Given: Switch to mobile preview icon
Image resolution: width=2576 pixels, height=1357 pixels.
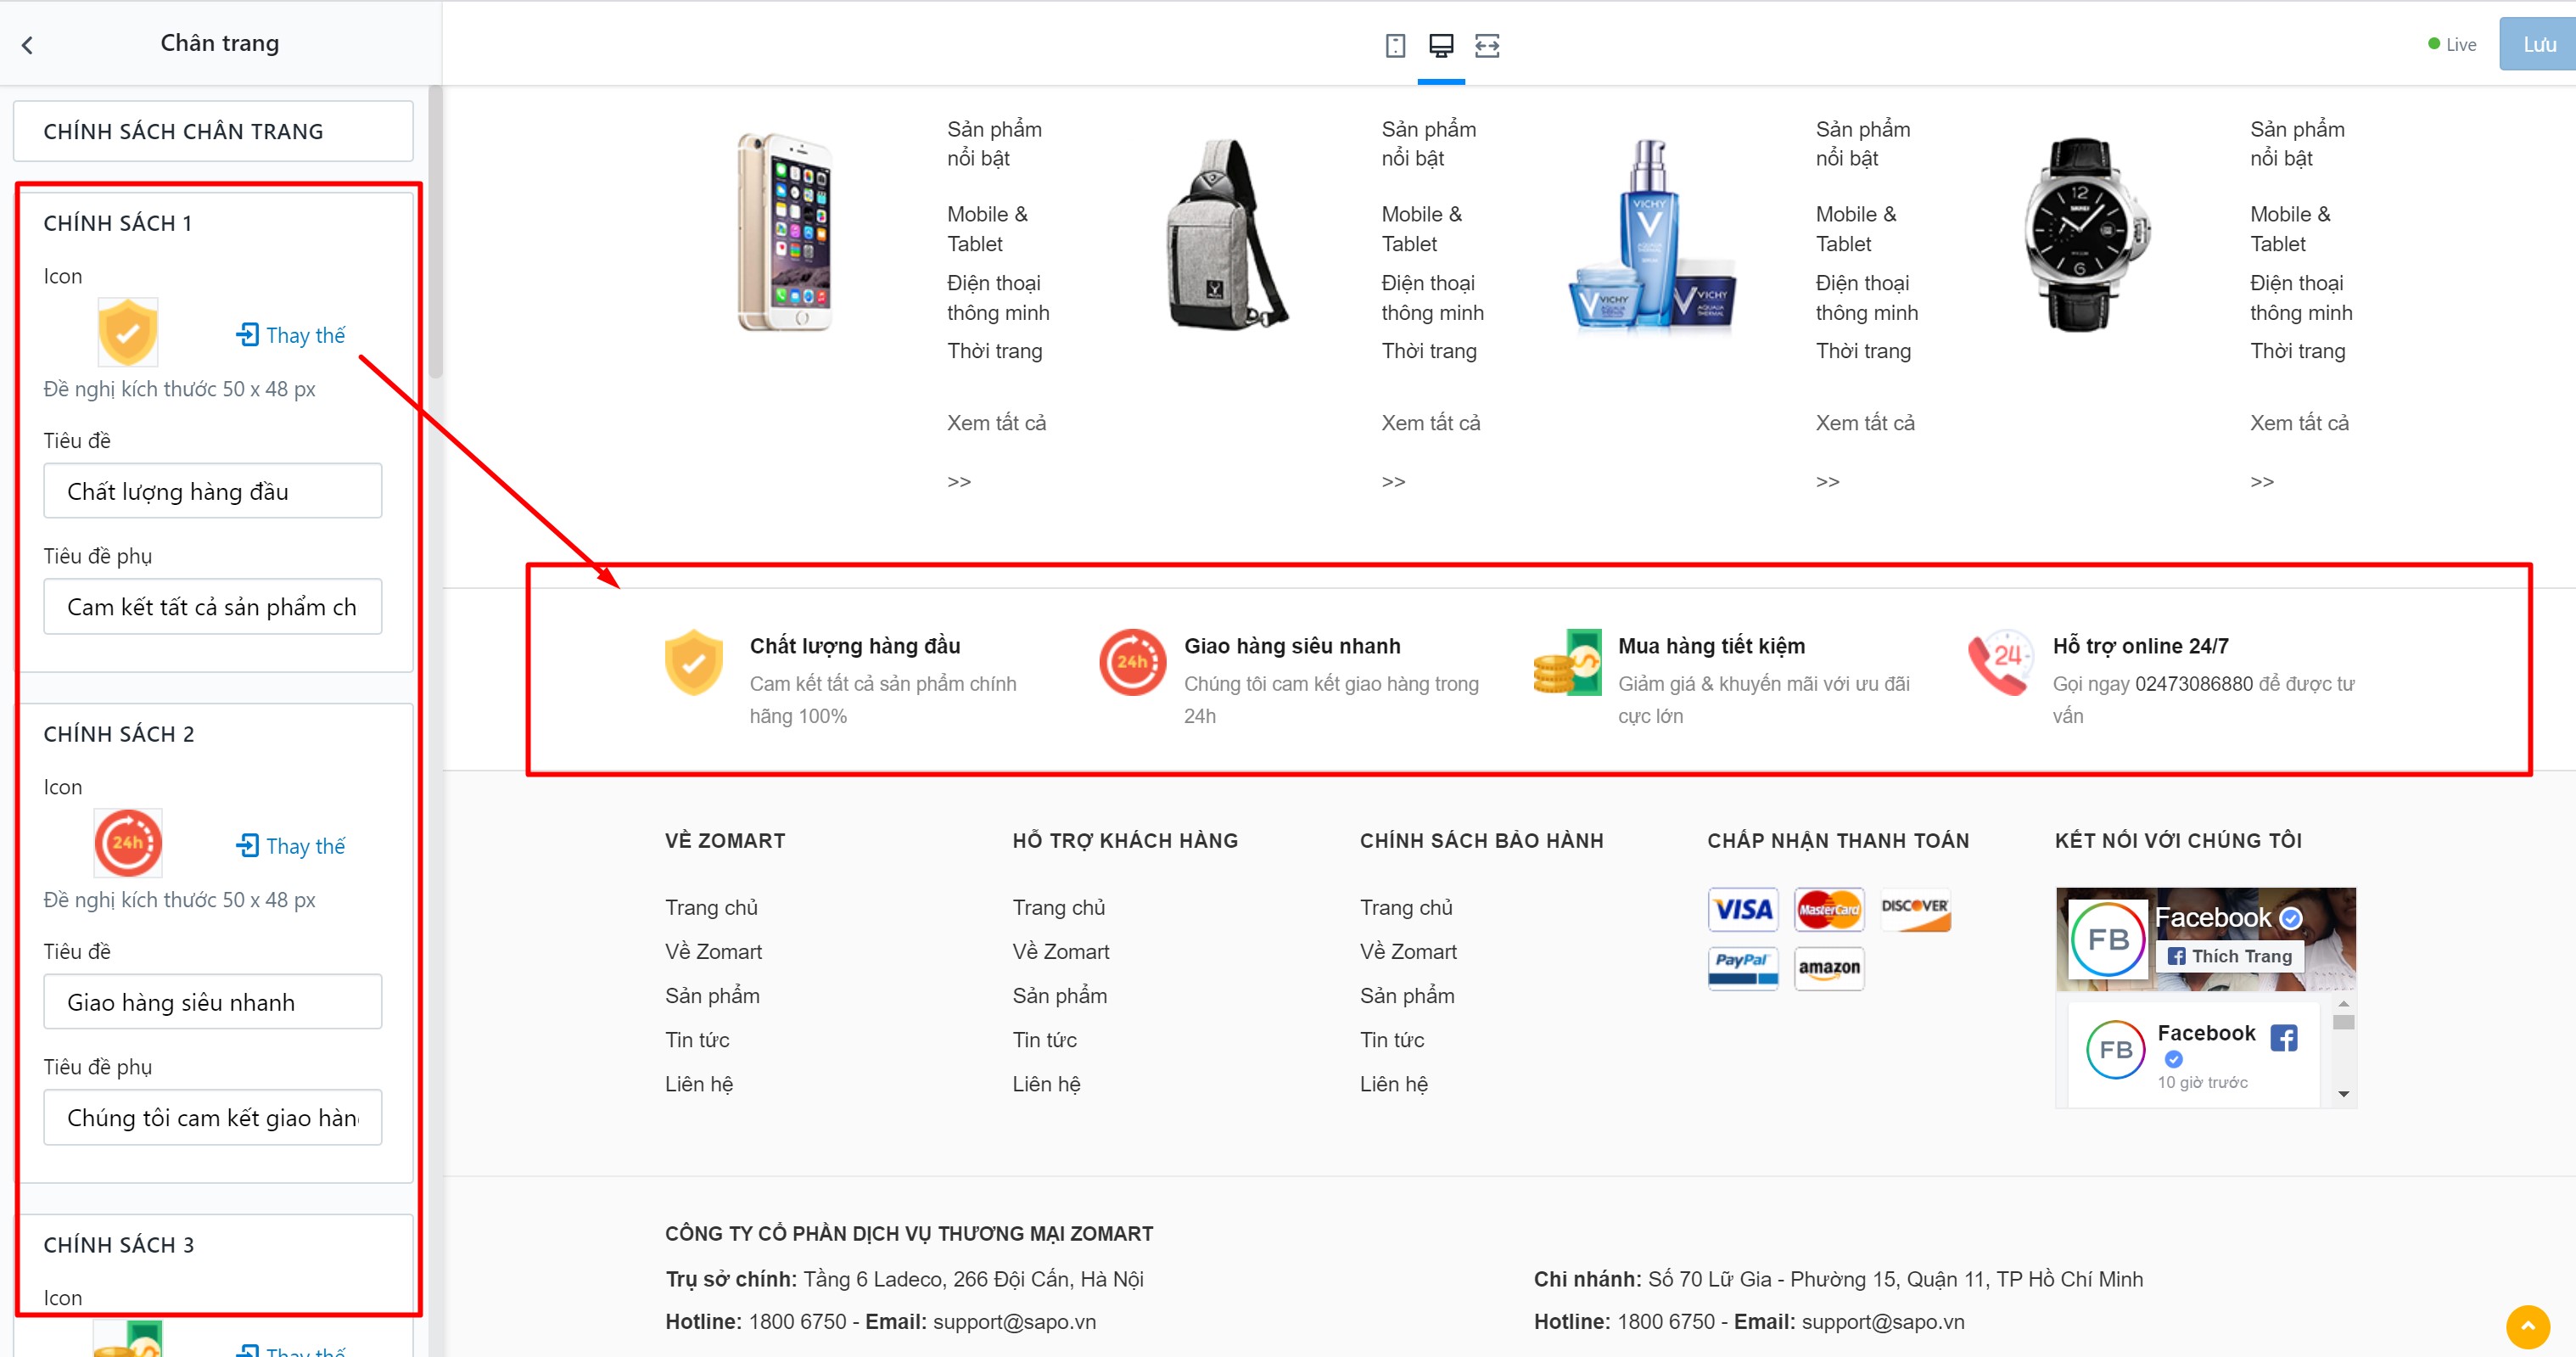Looking at the screenshot, I should pyautogui.click(x=1395, y=45).
